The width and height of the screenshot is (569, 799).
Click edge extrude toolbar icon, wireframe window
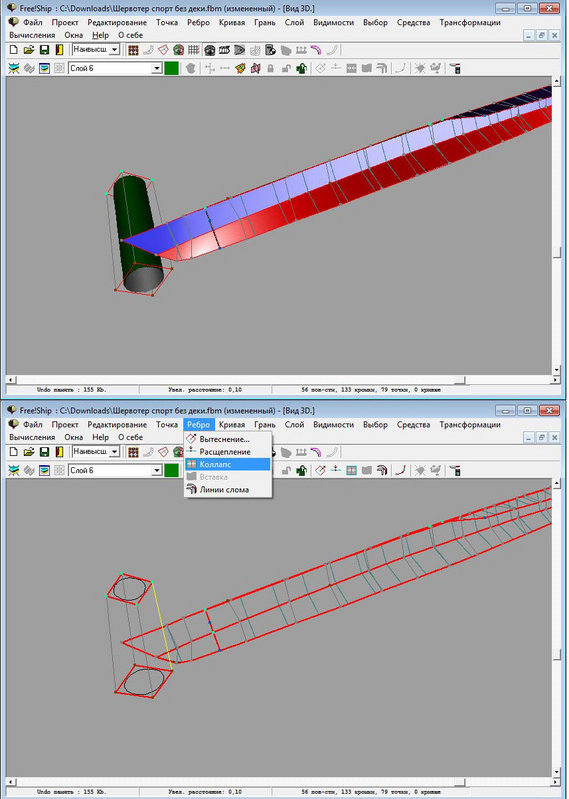click(320, 470)
